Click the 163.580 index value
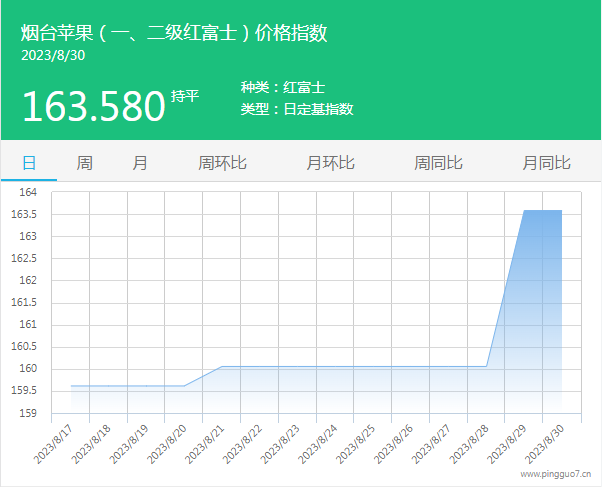602x487 pixels. pyautogui.click(x=93, y=106)
